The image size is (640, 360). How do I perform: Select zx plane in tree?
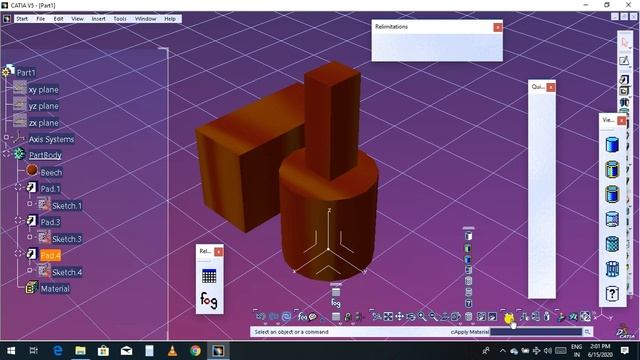pyautogui.click(x=43, y=123)
